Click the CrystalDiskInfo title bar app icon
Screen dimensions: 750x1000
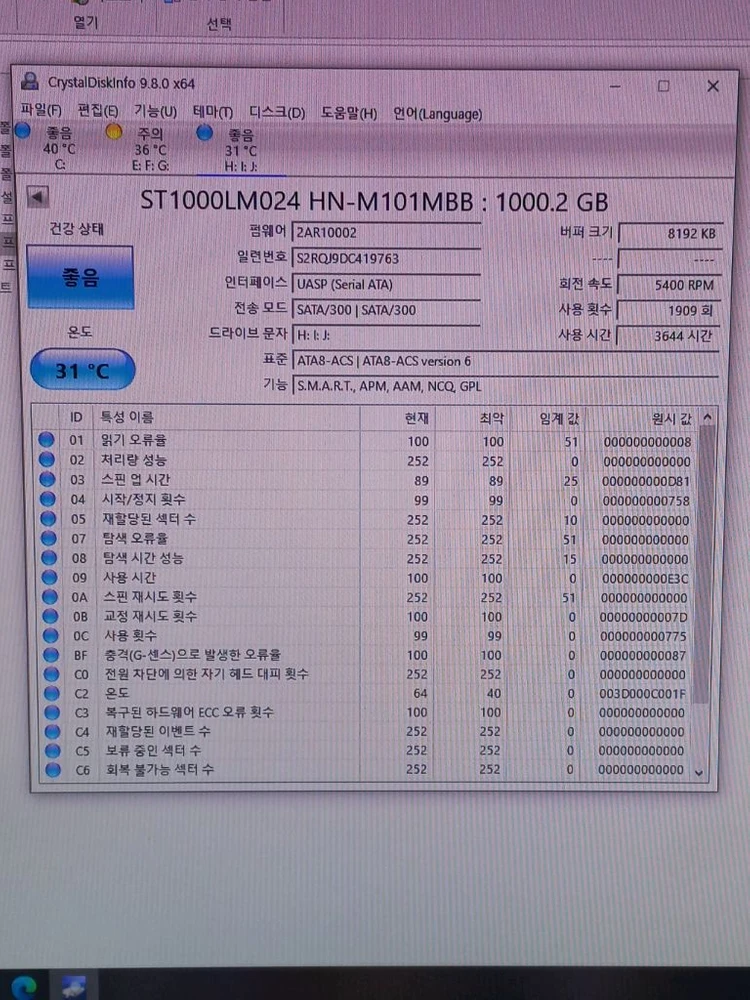(29, 81)
